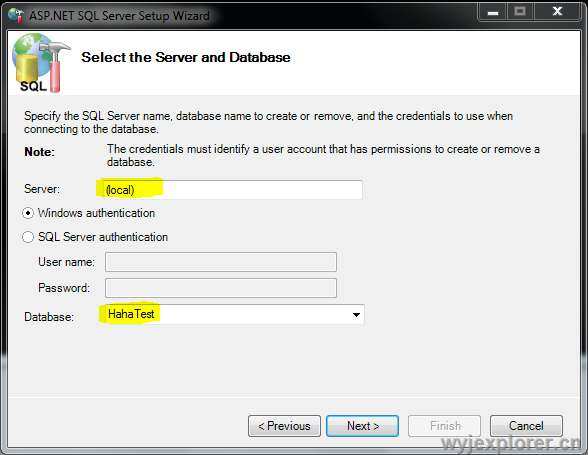588x455 pixels.
Task: Click the SQL Server authentication label text
Action: click(x=103, y=237)
